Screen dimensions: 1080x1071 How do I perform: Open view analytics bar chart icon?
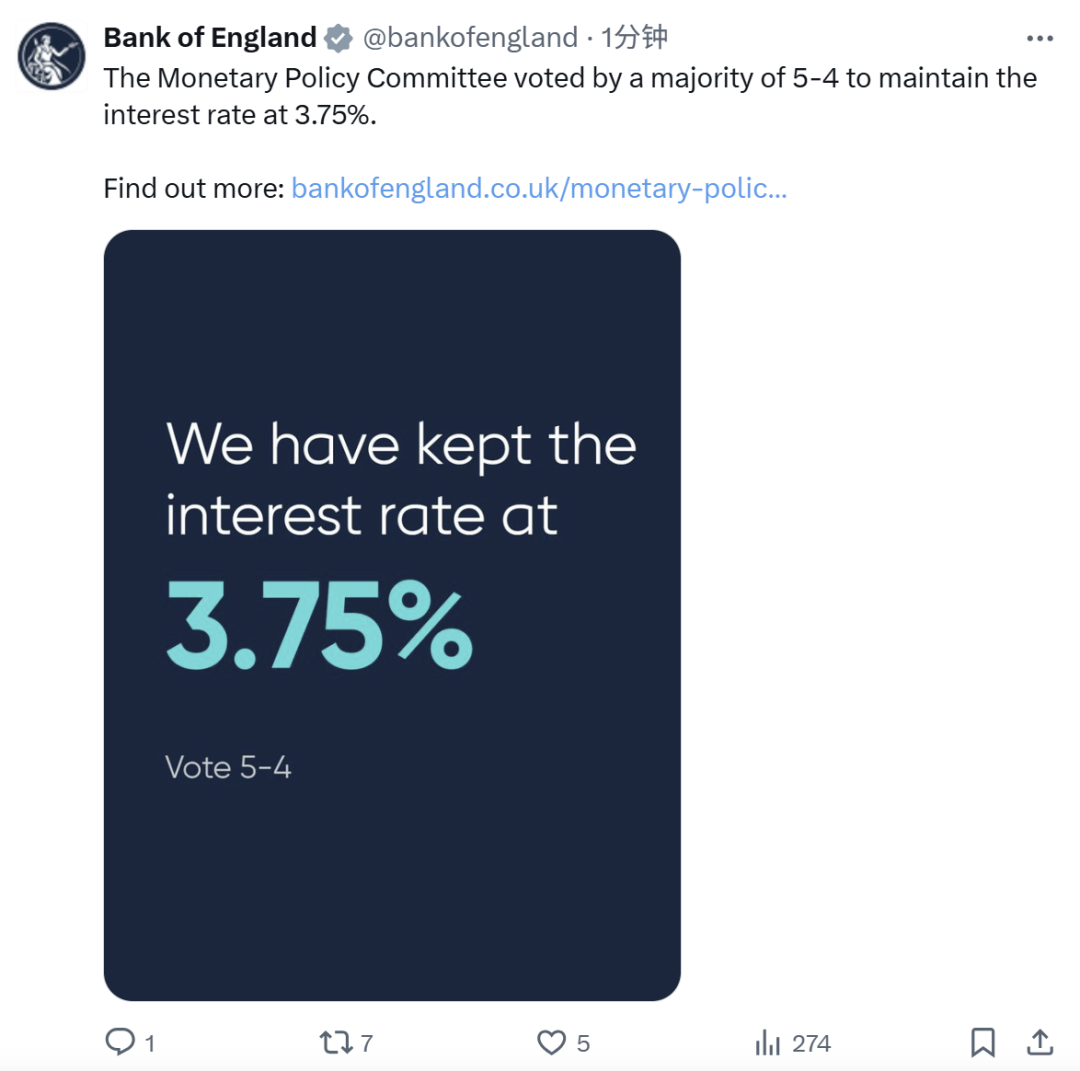(x=768, y=1042)
